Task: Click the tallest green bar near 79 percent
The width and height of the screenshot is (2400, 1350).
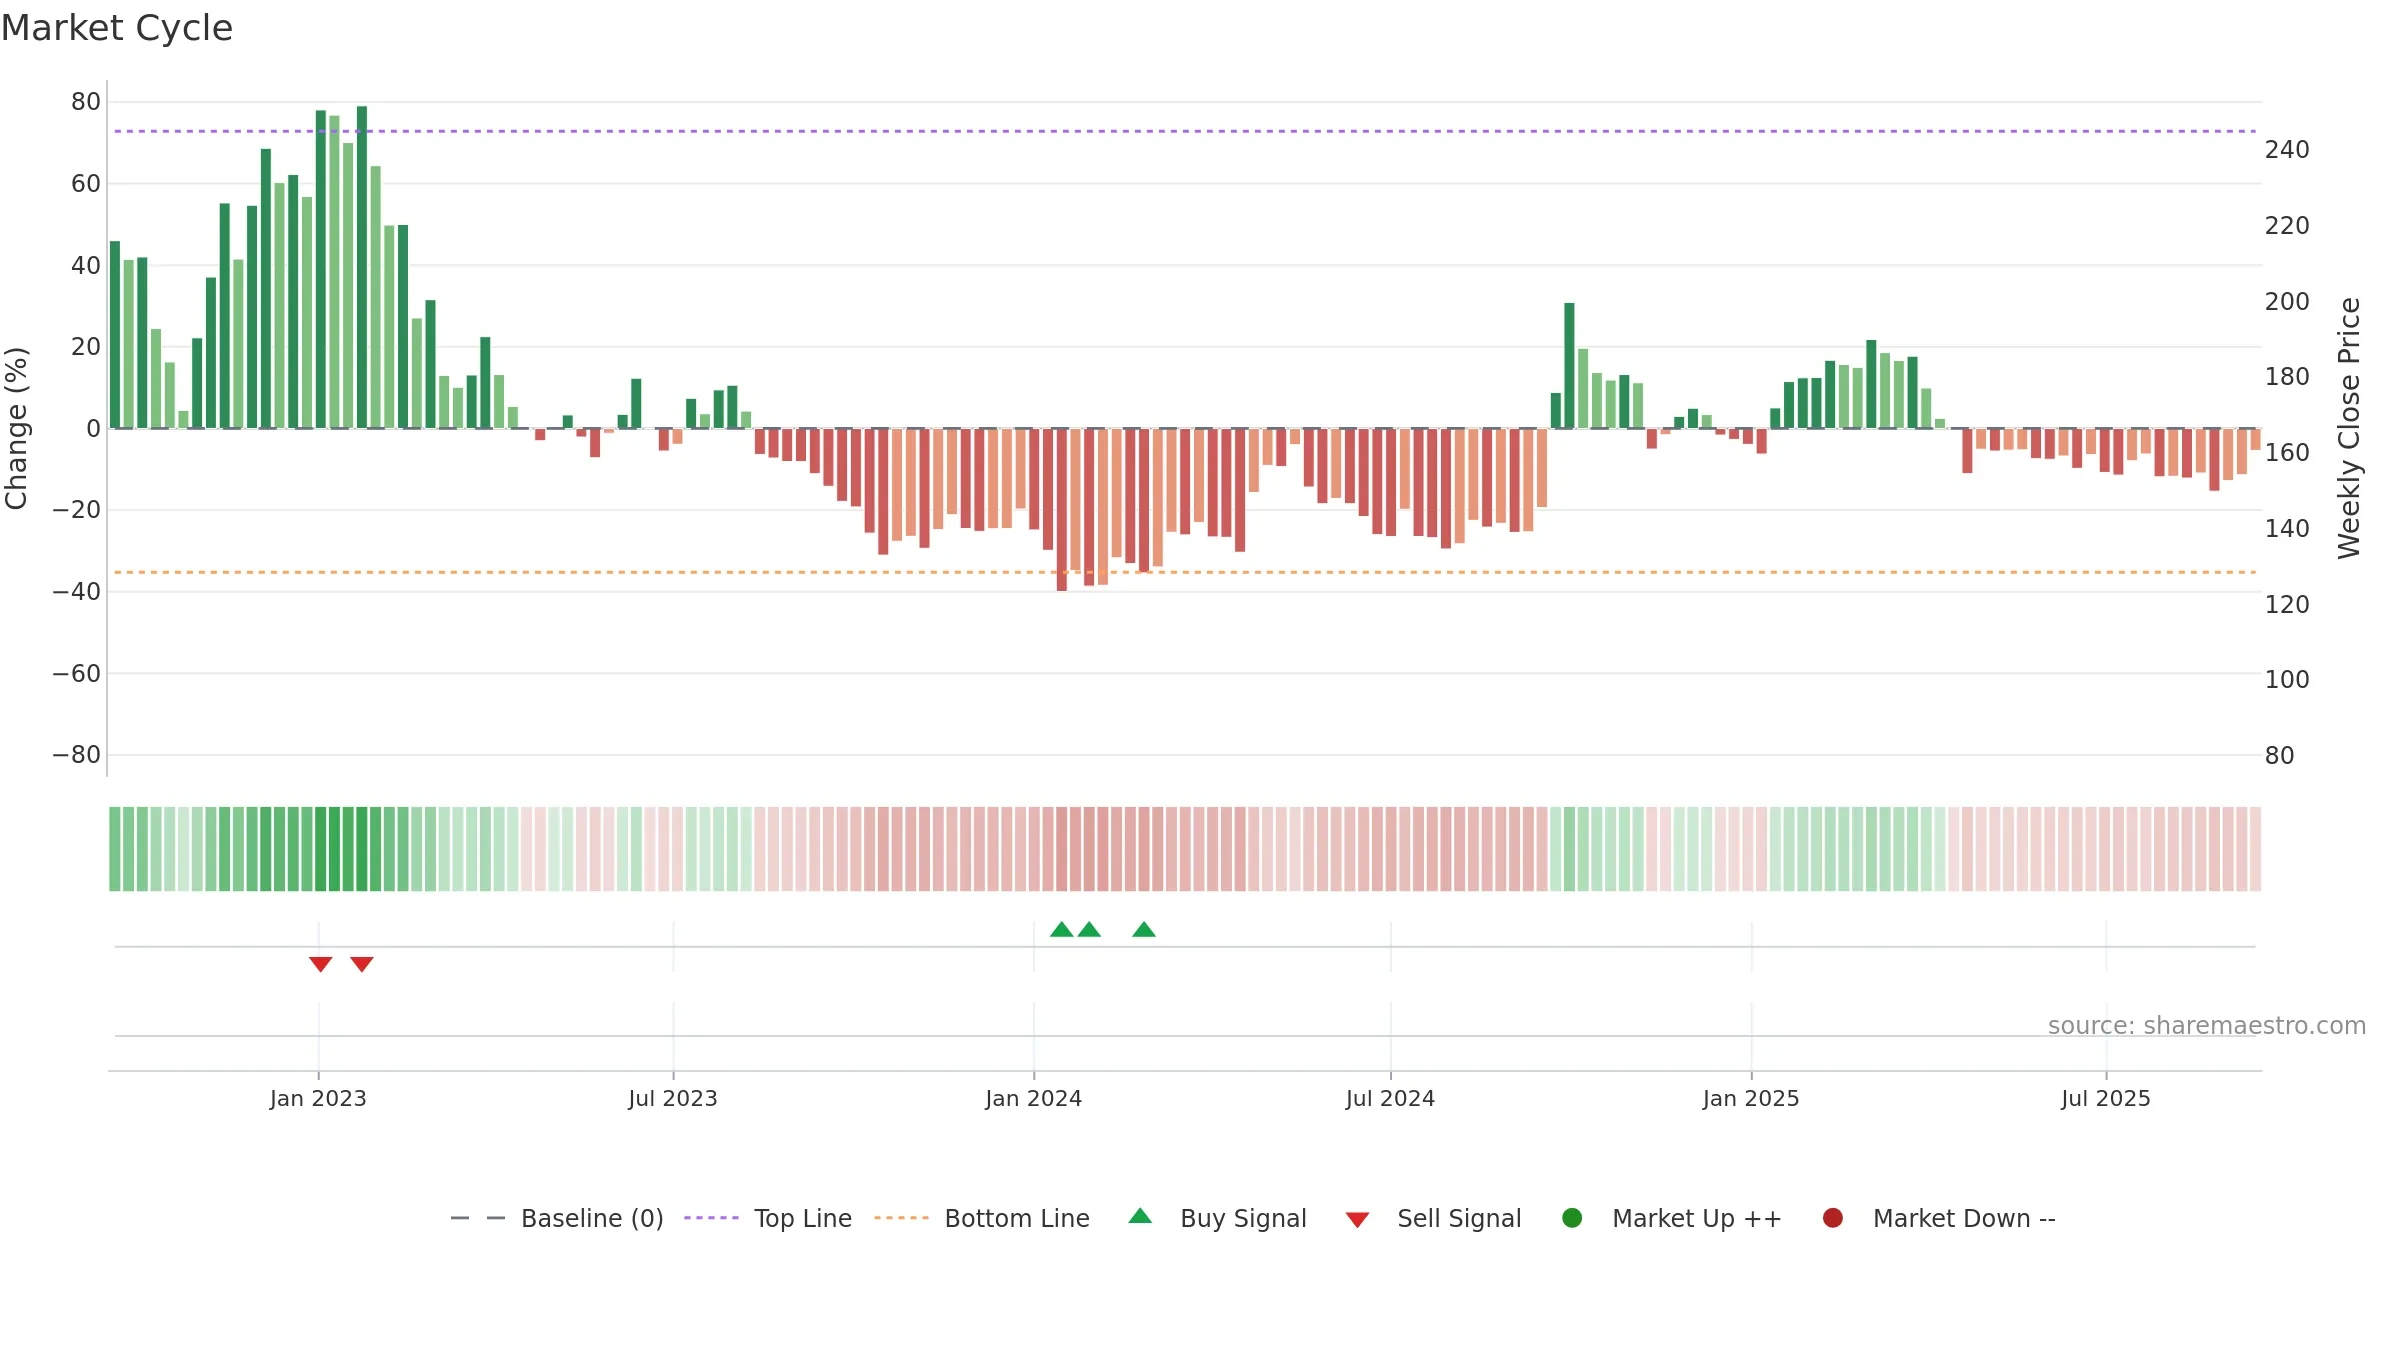Action: pyautogui.click(x=362, y=267)
